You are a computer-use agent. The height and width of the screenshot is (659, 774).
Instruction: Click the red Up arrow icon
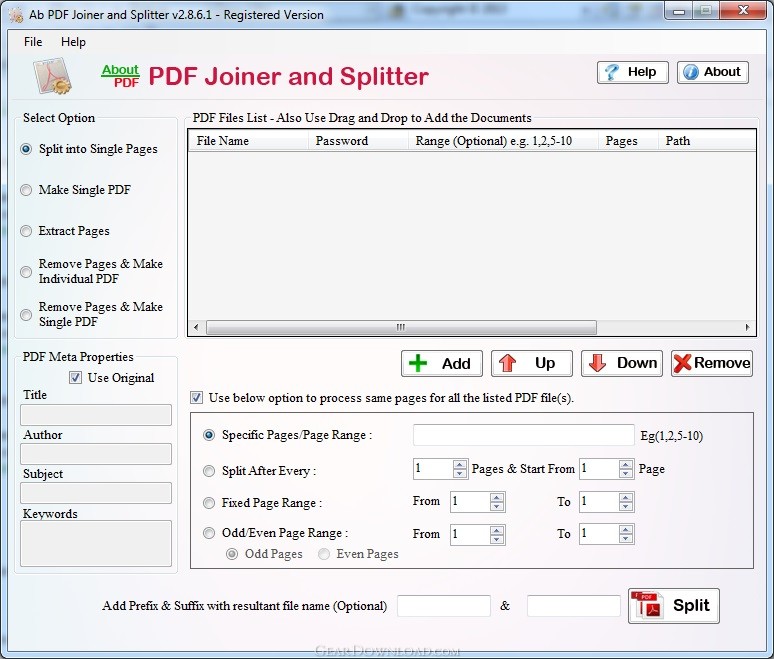[507, 363]
